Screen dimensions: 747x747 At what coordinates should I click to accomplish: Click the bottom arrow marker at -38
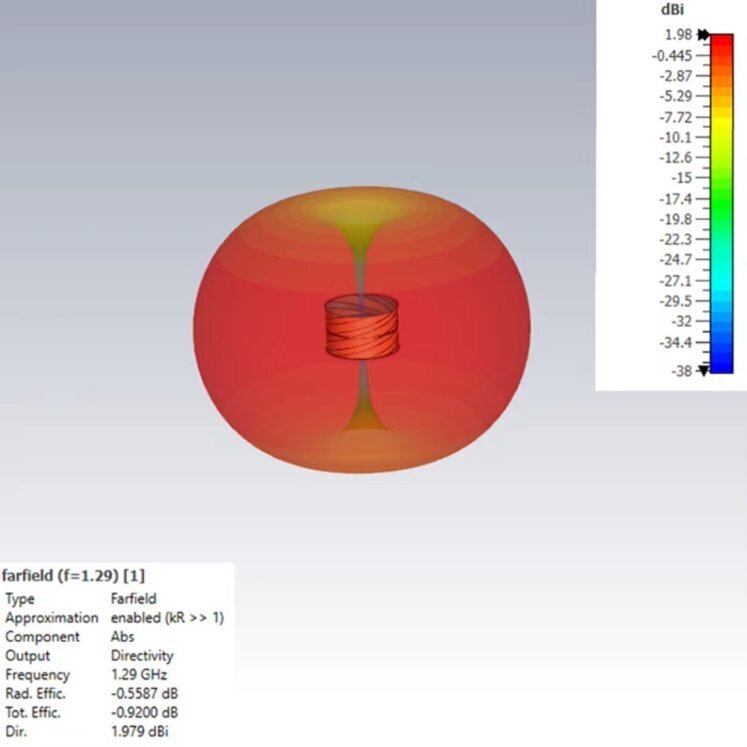(x=703, y=370)
